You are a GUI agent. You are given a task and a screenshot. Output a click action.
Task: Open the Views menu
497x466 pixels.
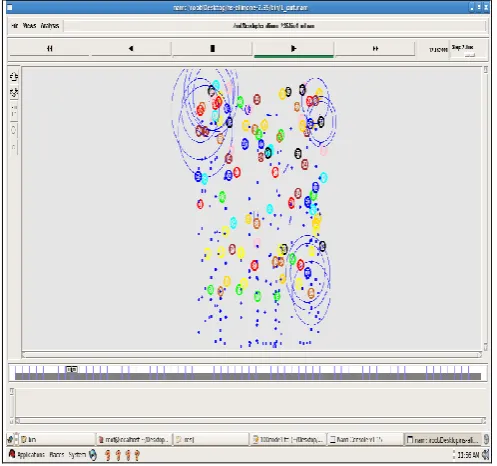click(29, 26)
